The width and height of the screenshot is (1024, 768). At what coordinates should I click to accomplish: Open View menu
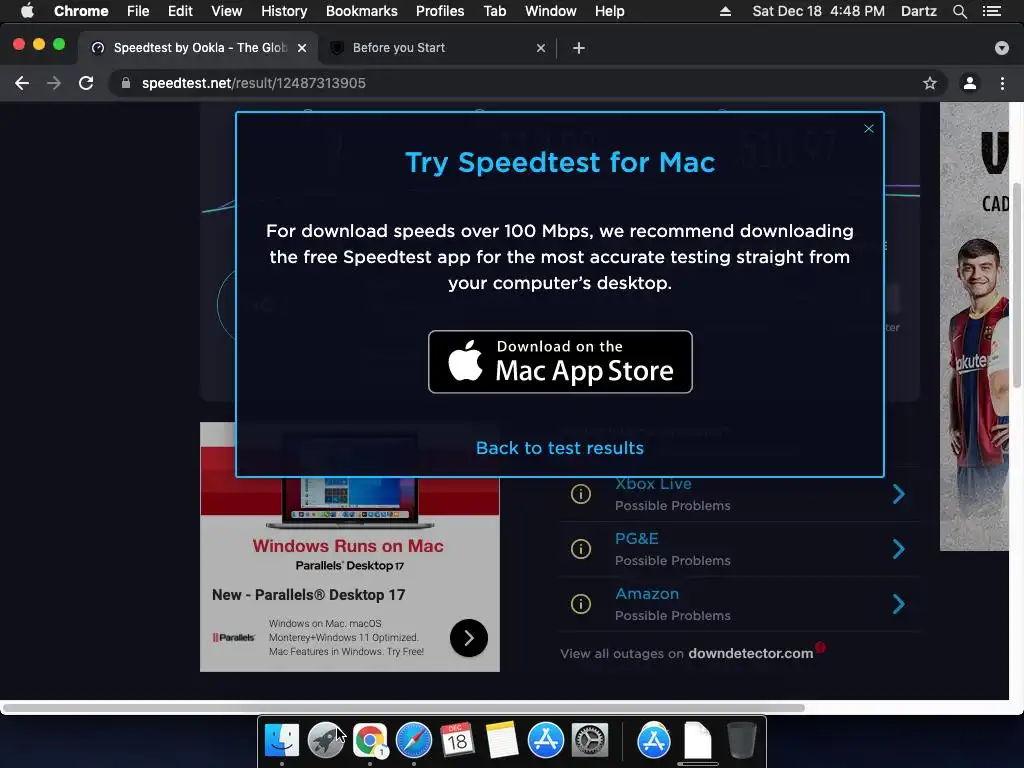pyautogui.click(x=227, y=11)
